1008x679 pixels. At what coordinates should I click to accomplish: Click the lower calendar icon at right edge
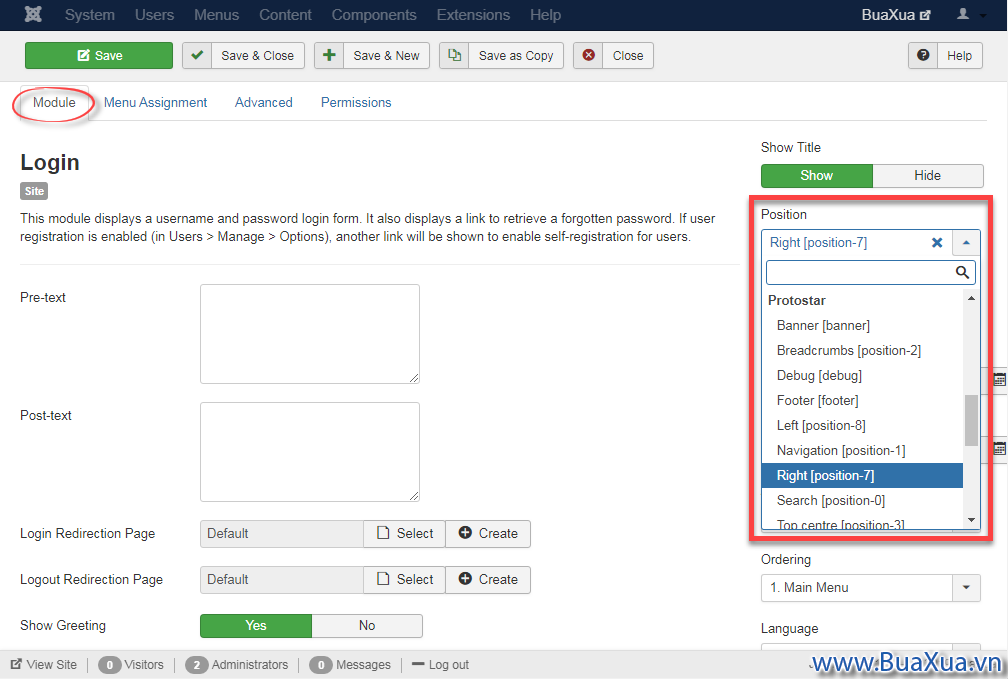1000,448
